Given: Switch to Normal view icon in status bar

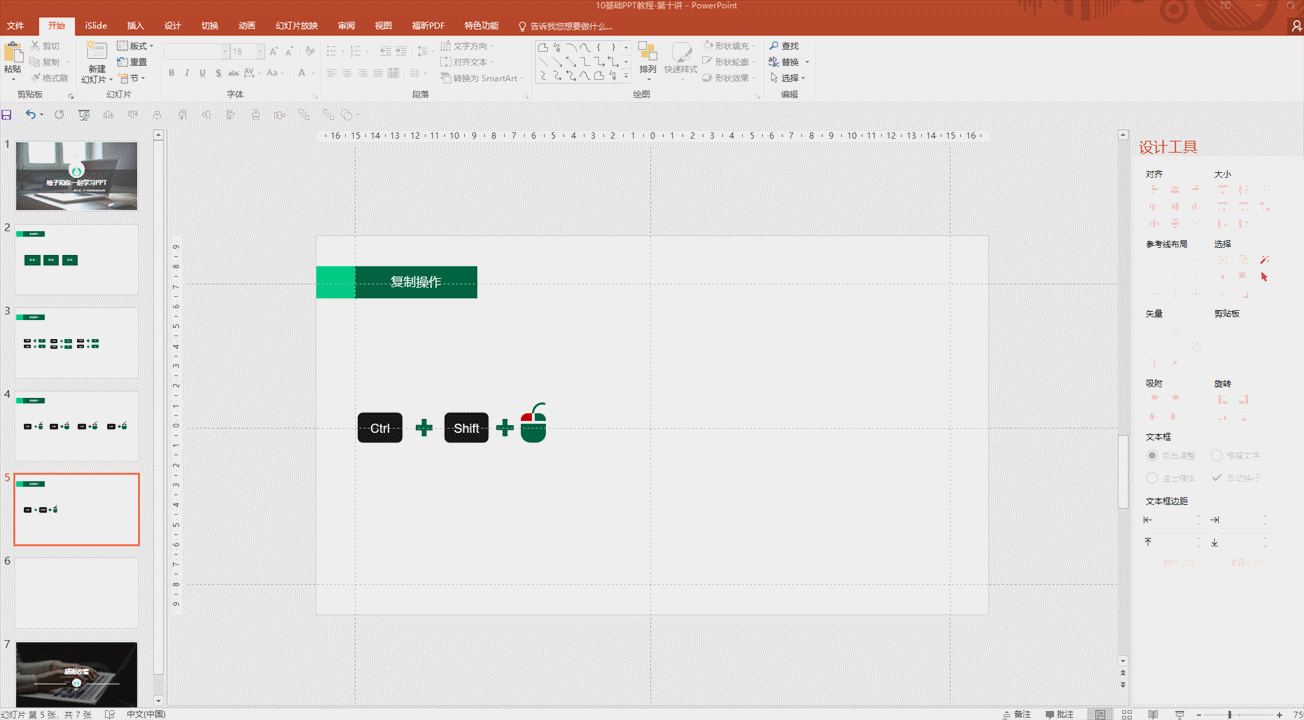Looking at the screenshot, I should pyautogui.click(x=1101, y=714).
